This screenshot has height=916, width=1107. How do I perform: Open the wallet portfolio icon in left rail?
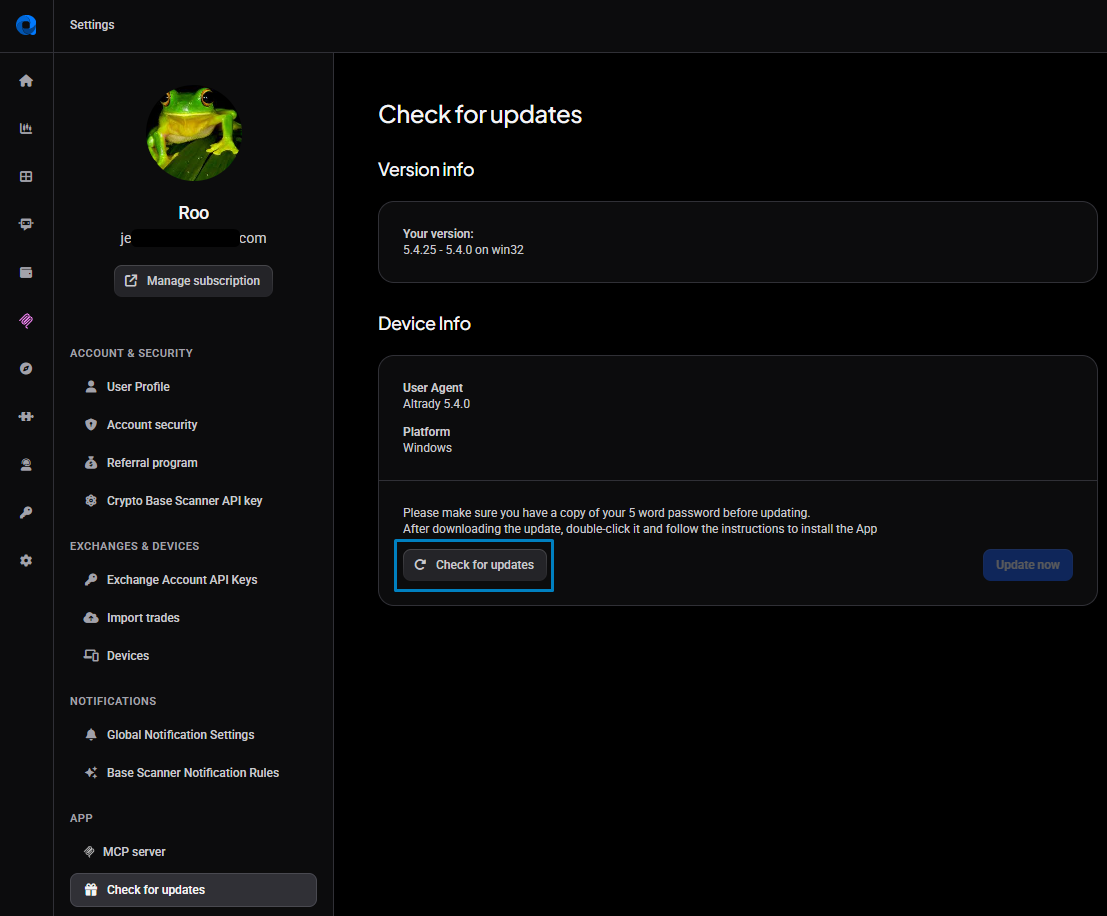[26, 273]
